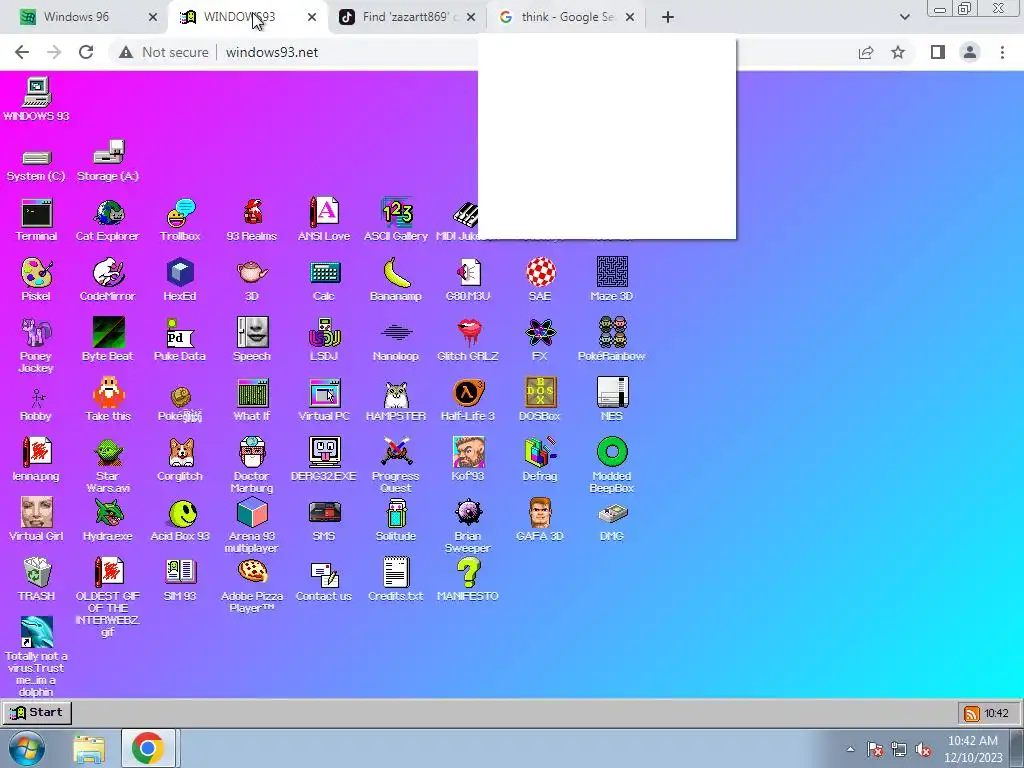Open Defrag icon
The image size is (1024, 768).
(x=540, y=460)
